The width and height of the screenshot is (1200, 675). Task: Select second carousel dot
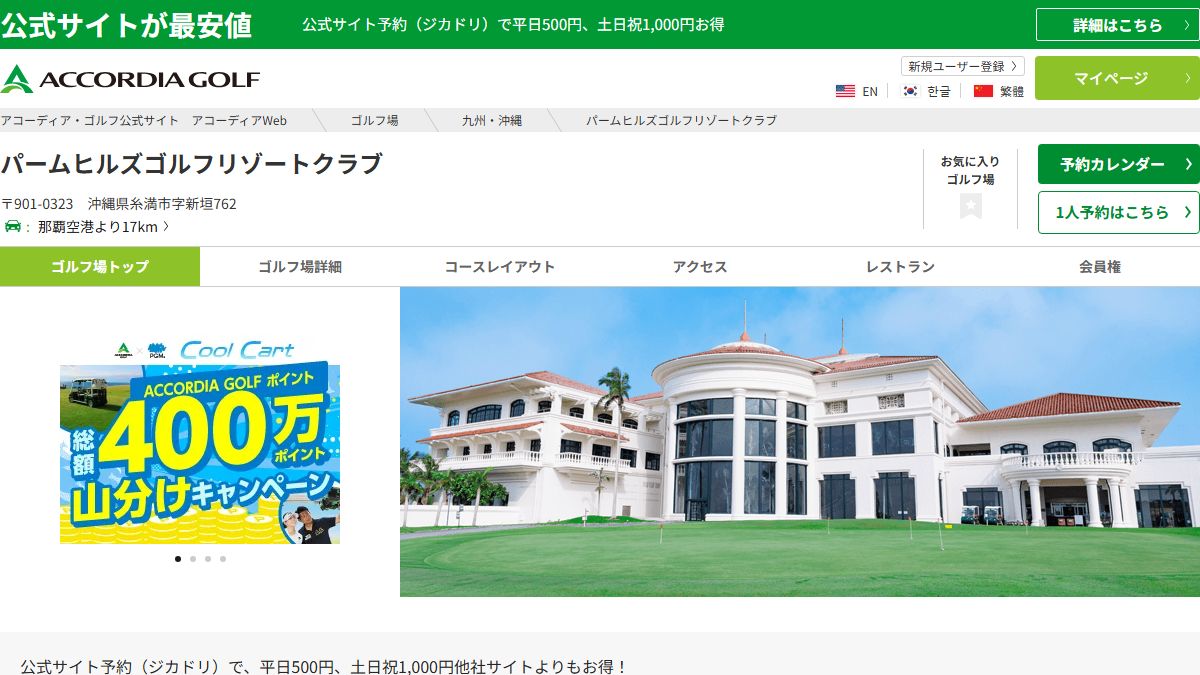193,559
